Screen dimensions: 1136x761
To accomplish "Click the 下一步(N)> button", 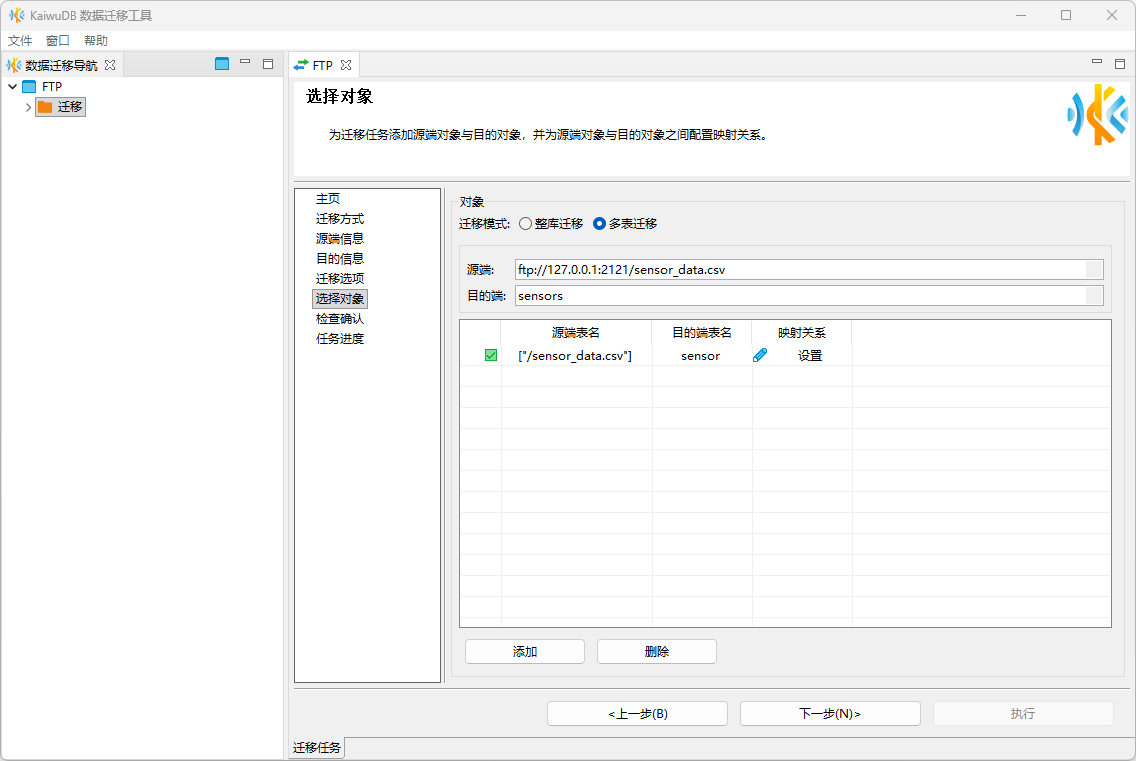I will (x=830, y=714).
